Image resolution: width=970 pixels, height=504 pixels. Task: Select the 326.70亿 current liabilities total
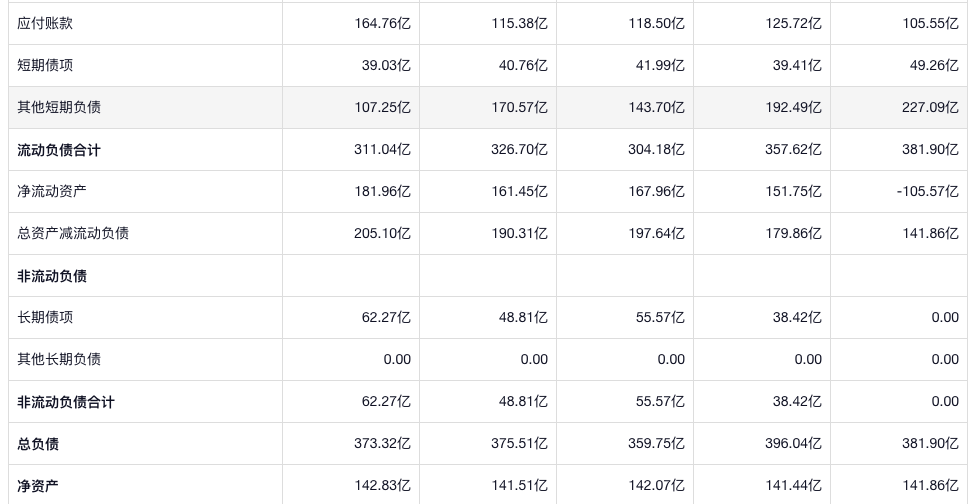click(x=519, y=150)
